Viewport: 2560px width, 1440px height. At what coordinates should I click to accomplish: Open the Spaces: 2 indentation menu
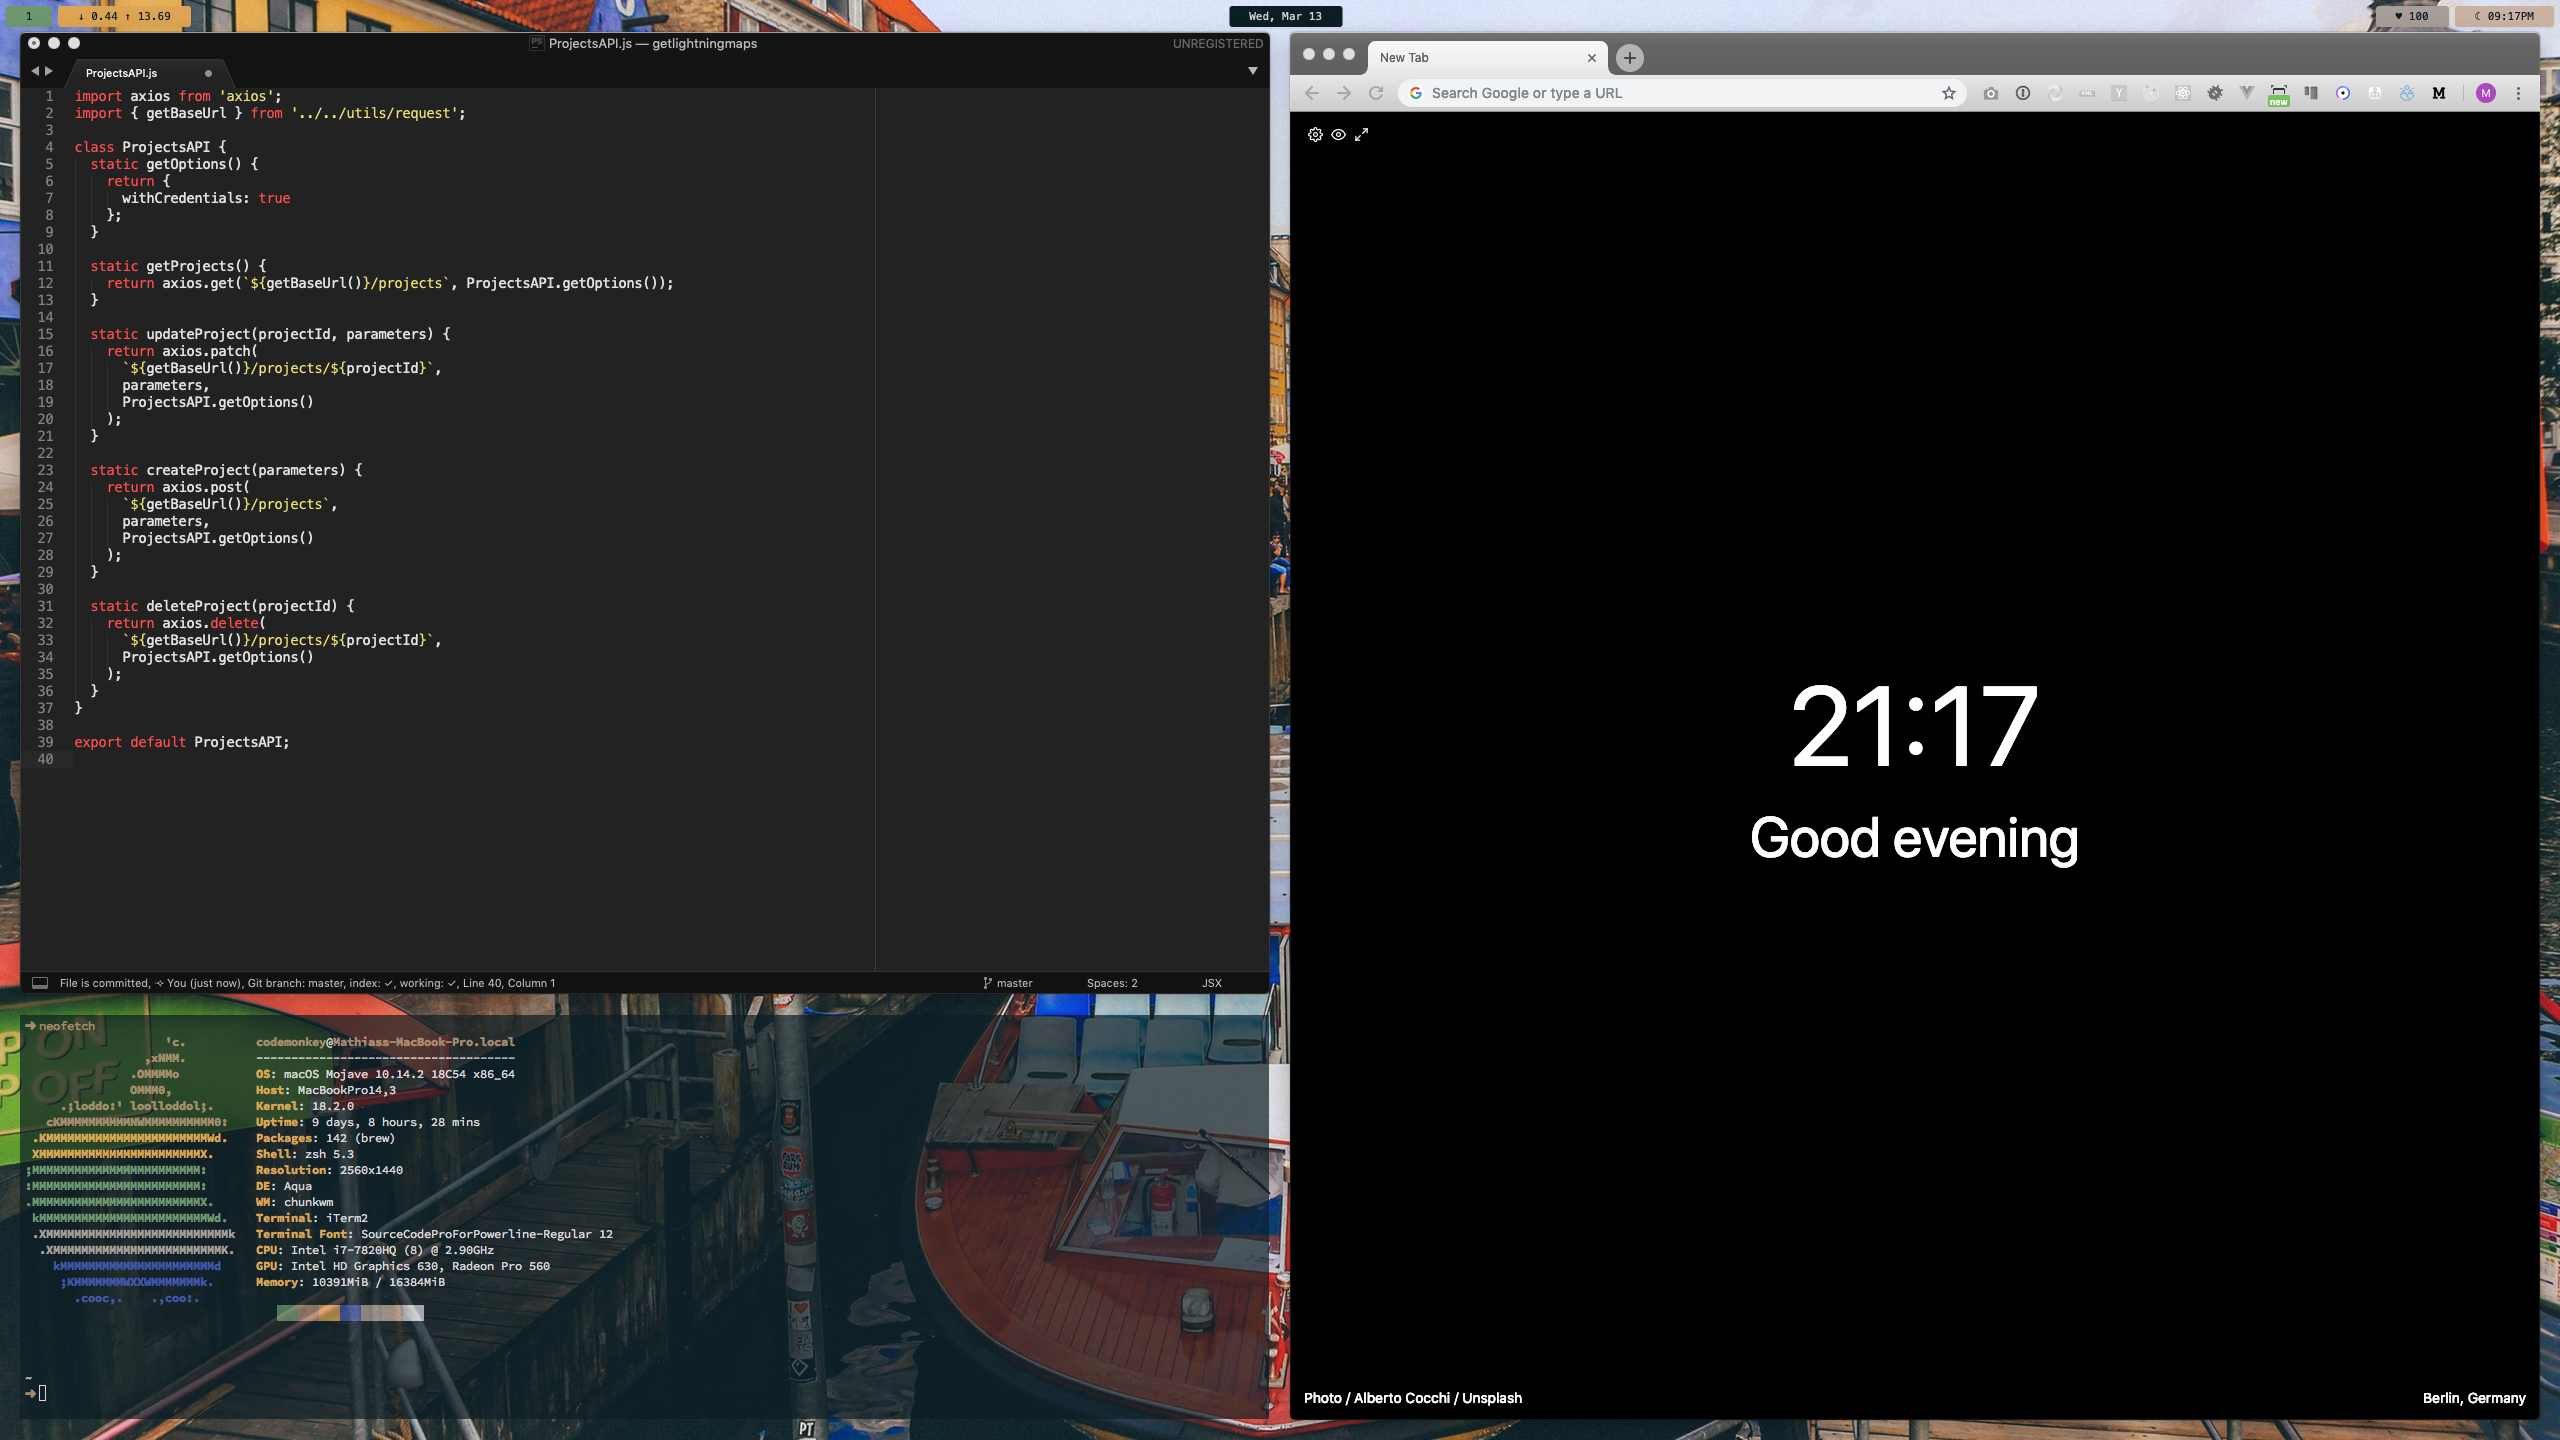(1111, 983)
